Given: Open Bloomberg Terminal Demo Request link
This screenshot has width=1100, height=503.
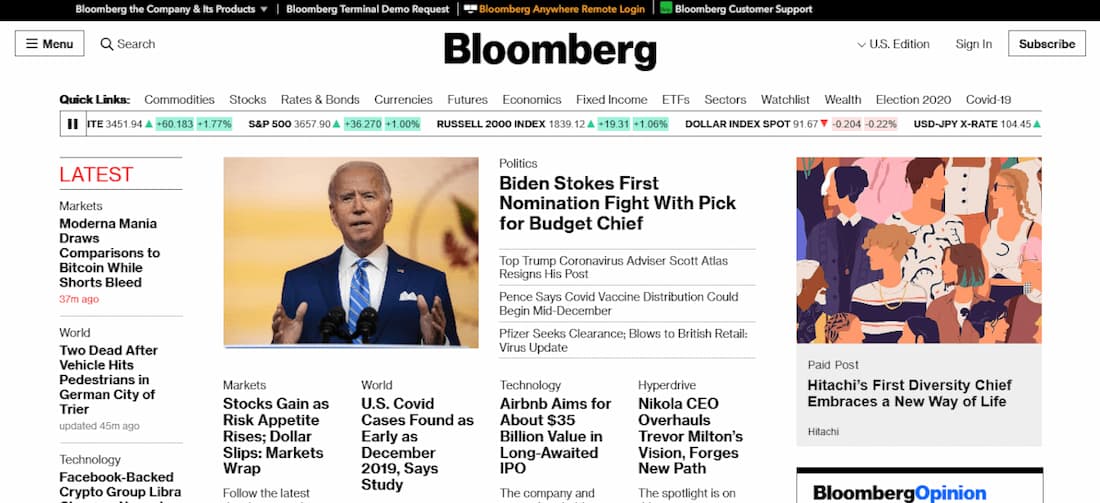Looking at the screenshot, I should click(x=367, y=9).
